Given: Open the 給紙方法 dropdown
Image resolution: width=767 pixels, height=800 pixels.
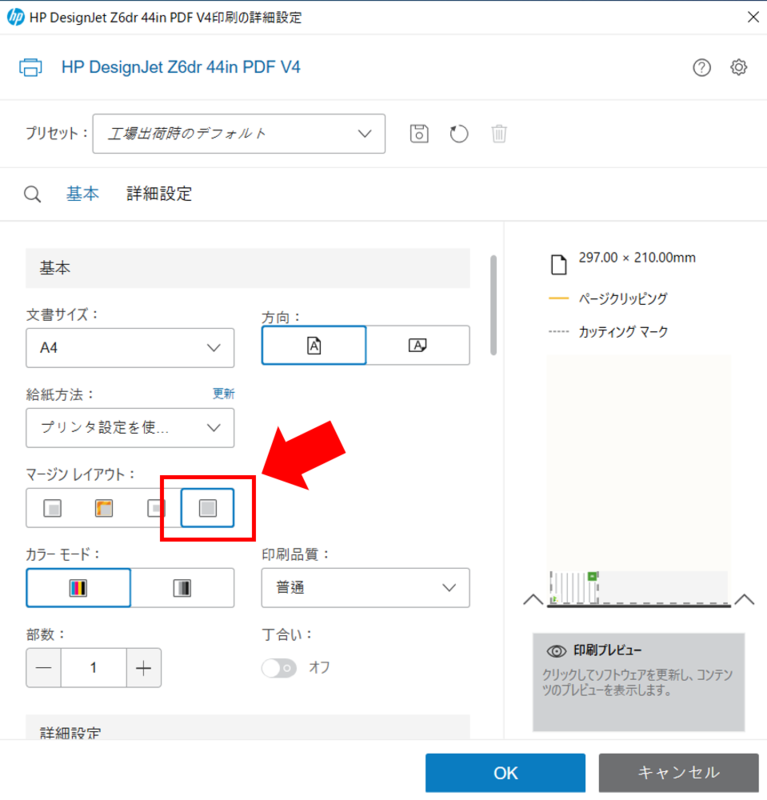Looking at the screenshot, I should [x=130, y=428].
